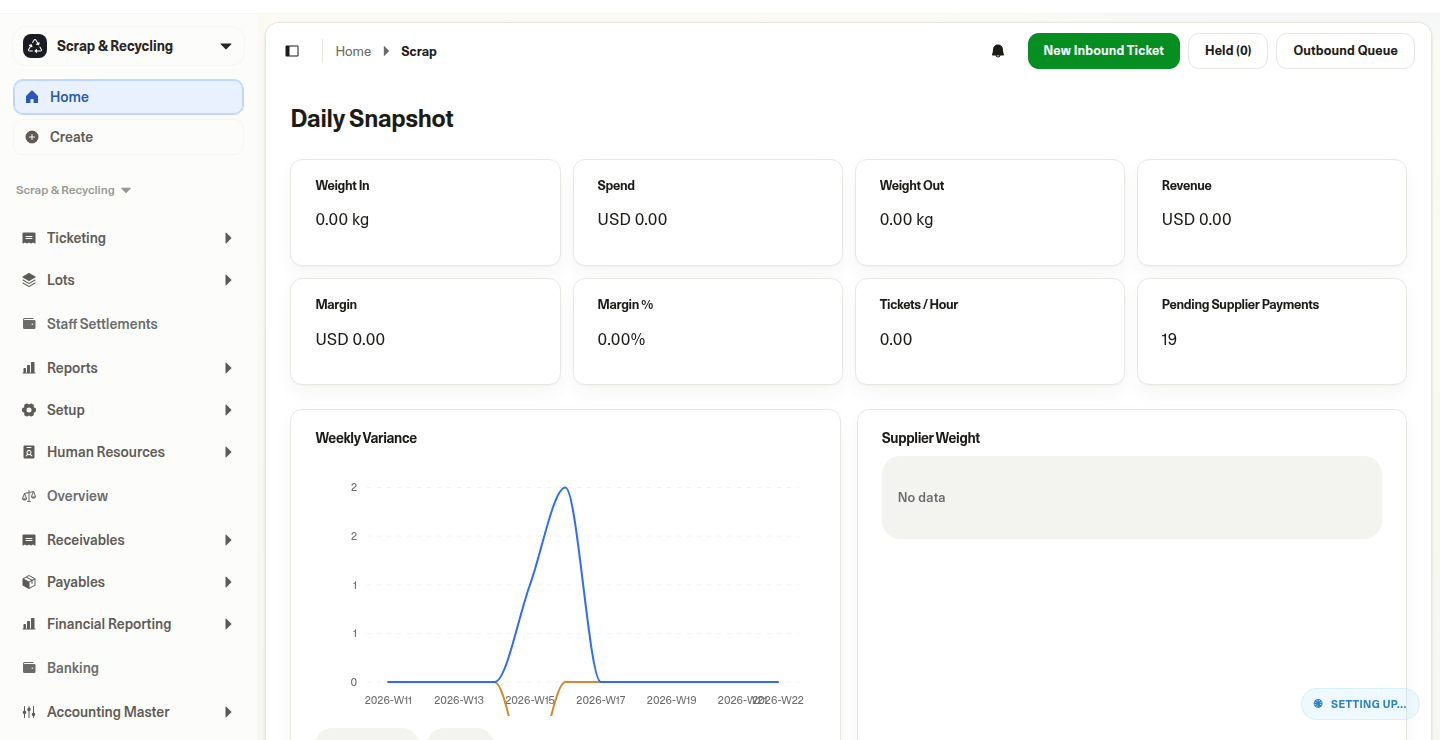Click the Receivables icon in sidebar
This screenshot has height=740, width=1440.
(x=29, y=540)
